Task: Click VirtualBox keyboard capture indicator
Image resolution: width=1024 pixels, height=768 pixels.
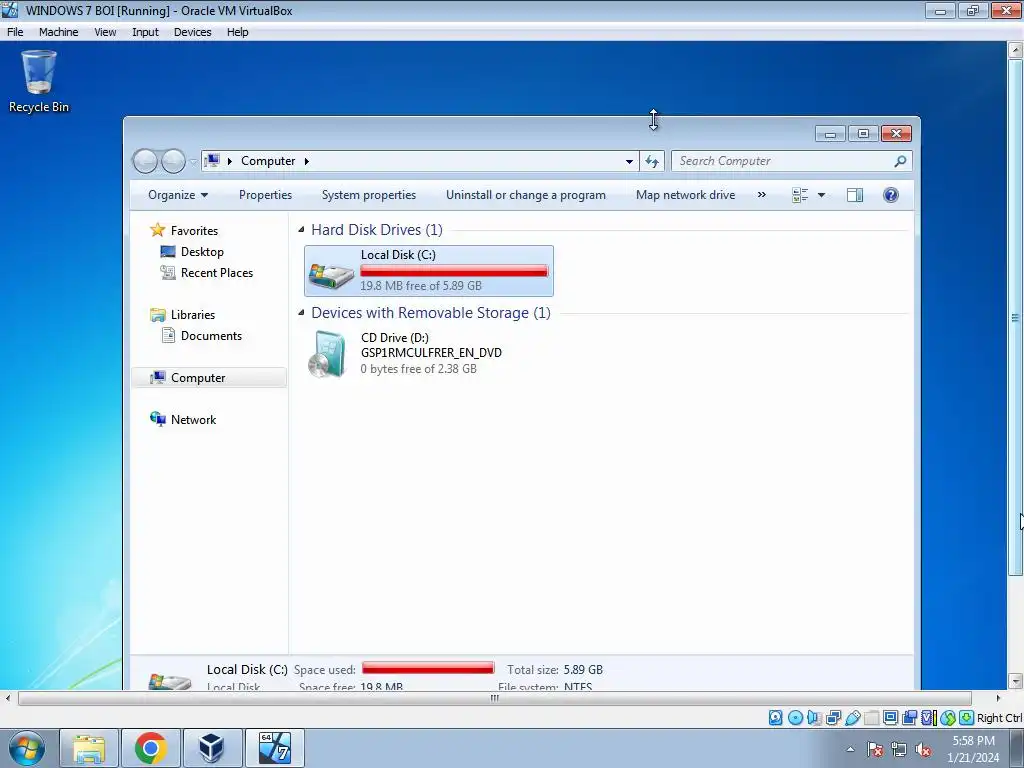Action: 967,718
